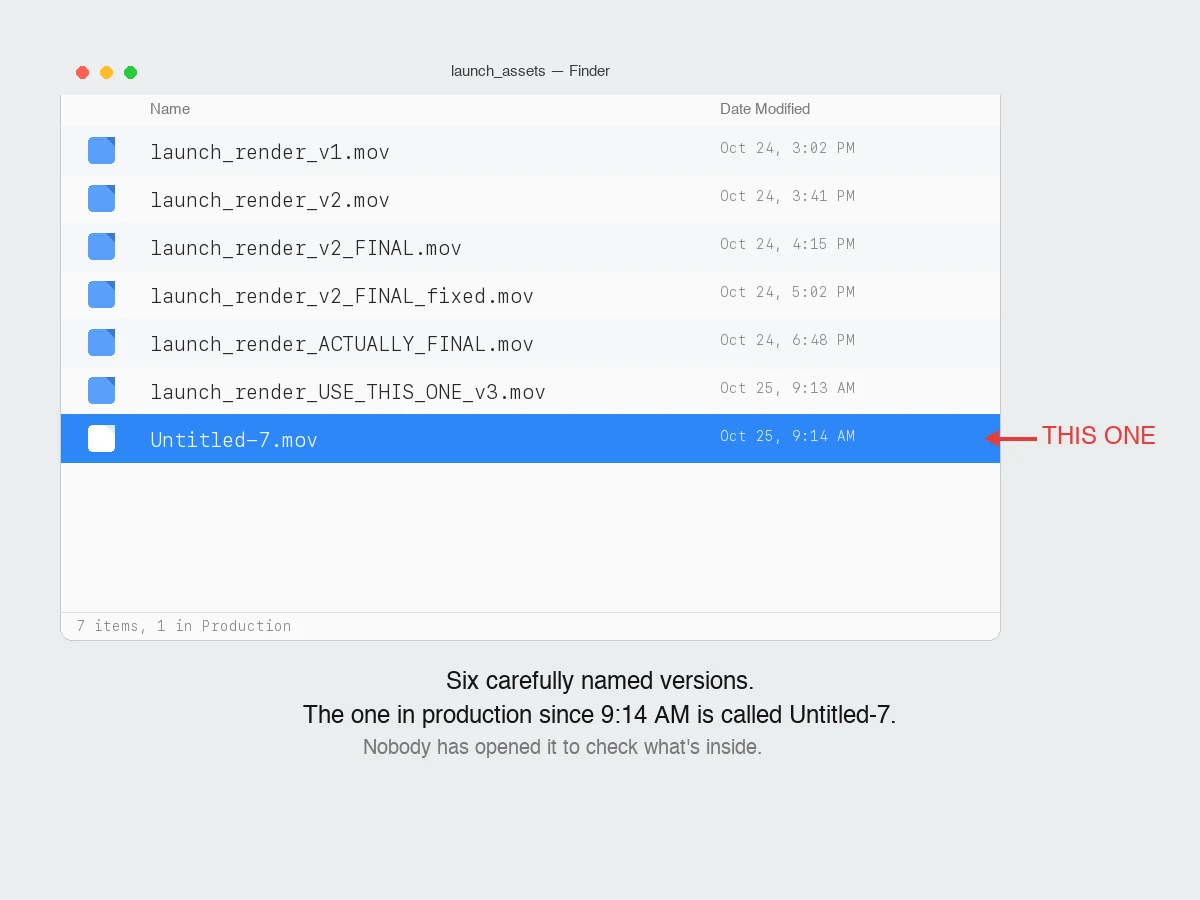Click the date Oct 25, 9:13 AM
The width and height of the screenshot is (1200, 900).
tap(787, 388)
